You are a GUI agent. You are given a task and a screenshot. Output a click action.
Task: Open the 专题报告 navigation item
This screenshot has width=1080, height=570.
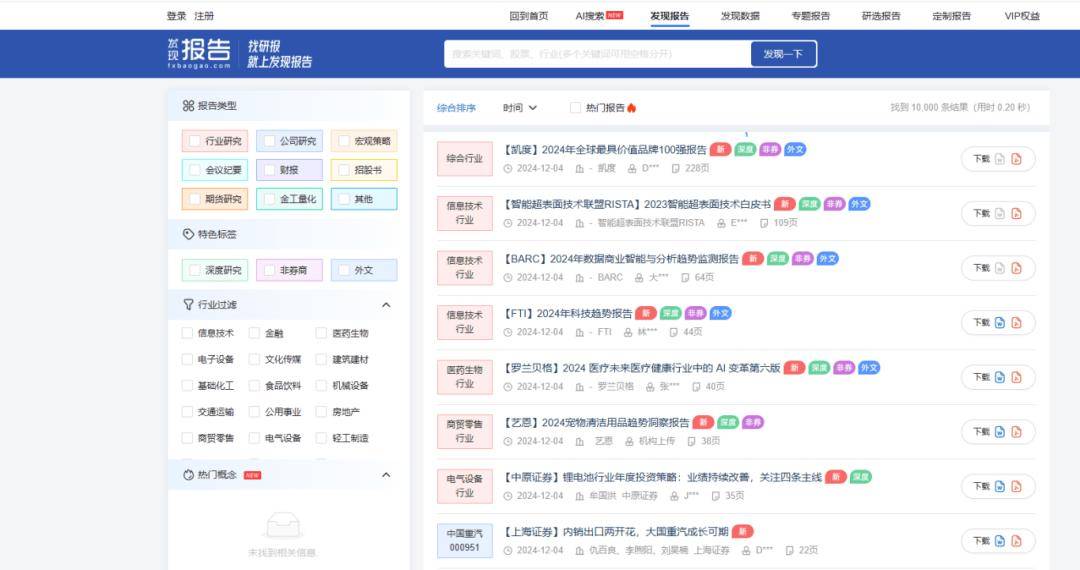811,16
